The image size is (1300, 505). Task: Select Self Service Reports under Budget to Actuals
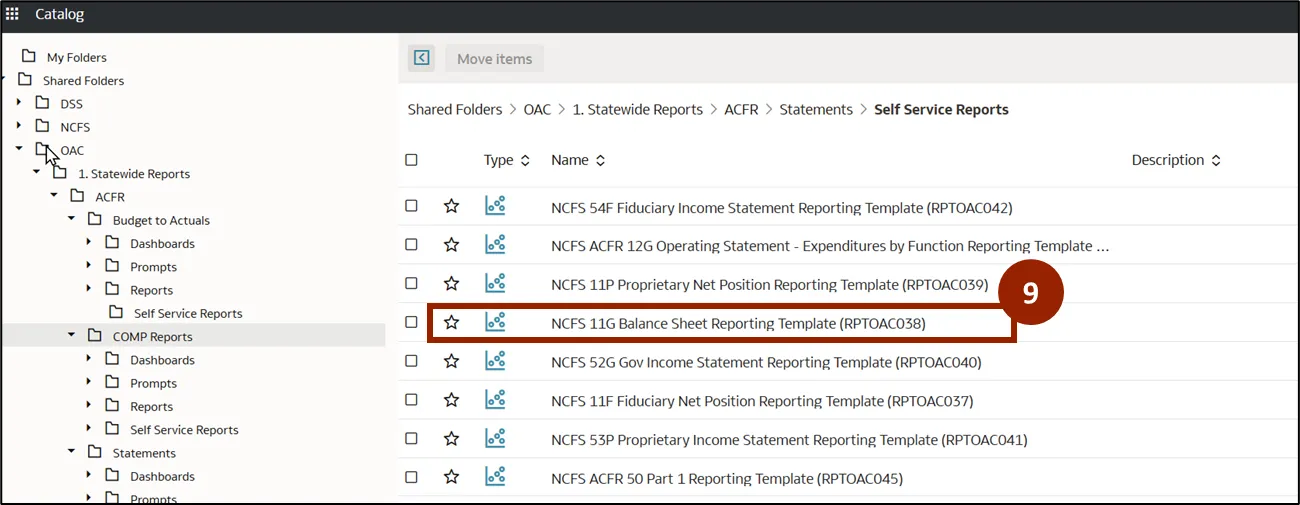[x=187, y=313]
